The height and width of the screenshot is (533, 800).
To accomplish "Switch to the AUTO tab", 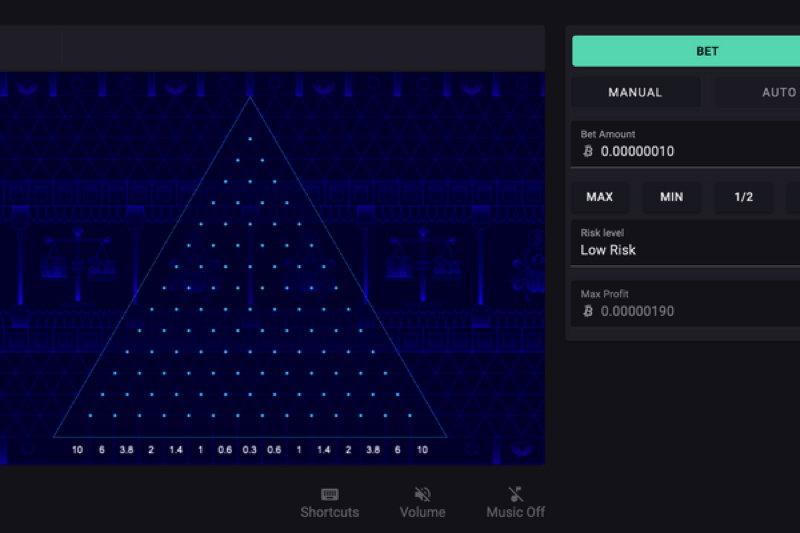I will pos(757,92).
